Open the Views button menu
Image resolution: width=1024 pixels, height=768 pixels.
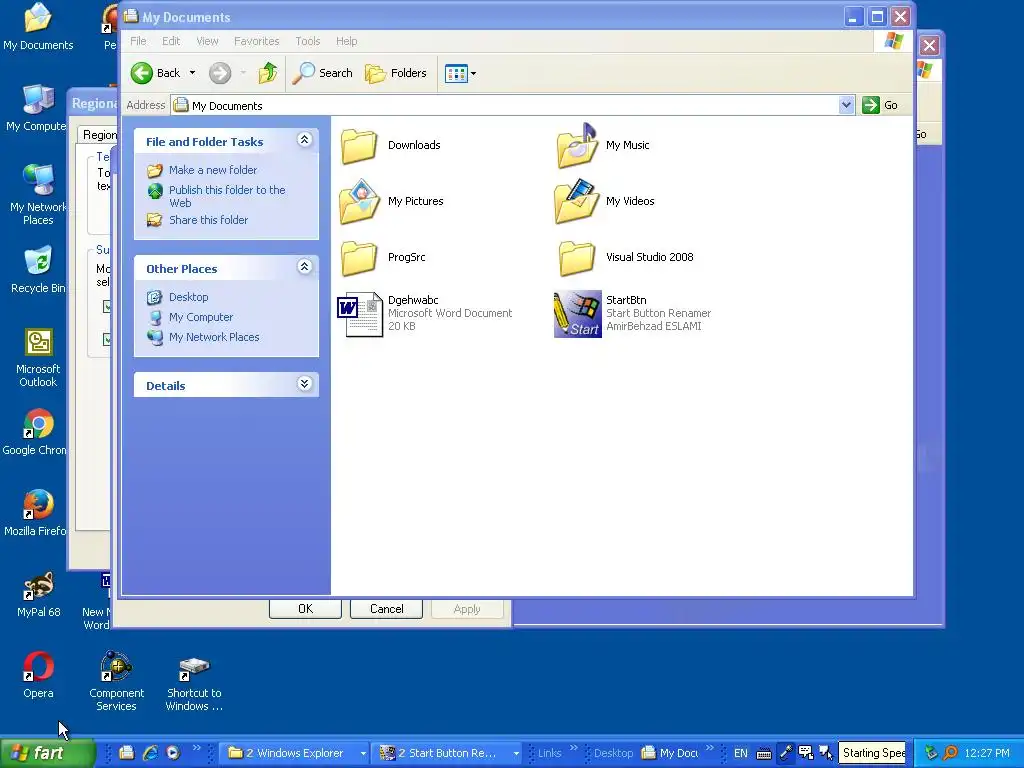point(460,73)
